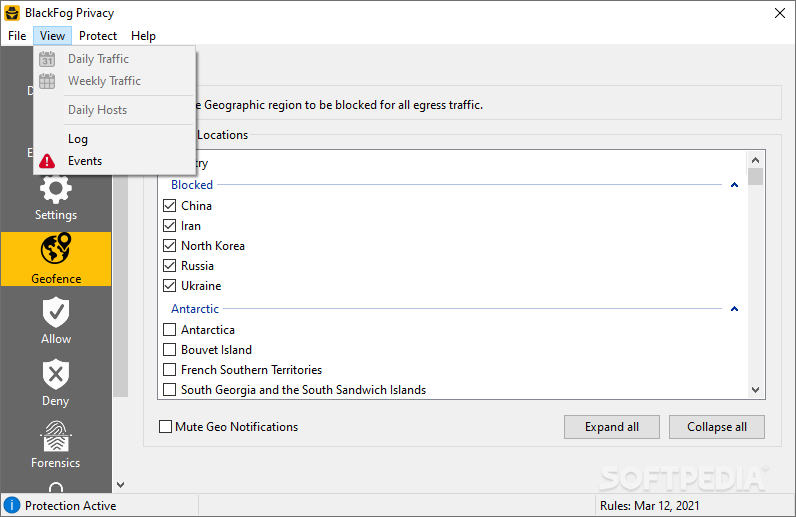
Task: Check the Antarctica checkbox
Action: click(170, 330)
